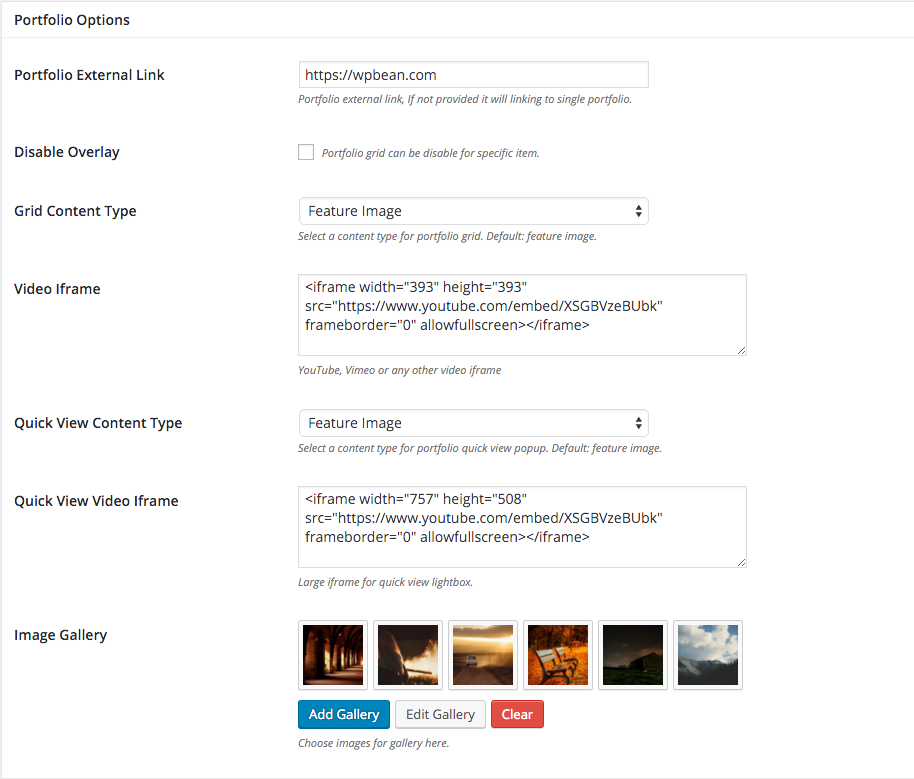The image size is (914, 779).
Task: Select the cloudy mountain sky thumbnail
Action: click(x=708, y=655)
